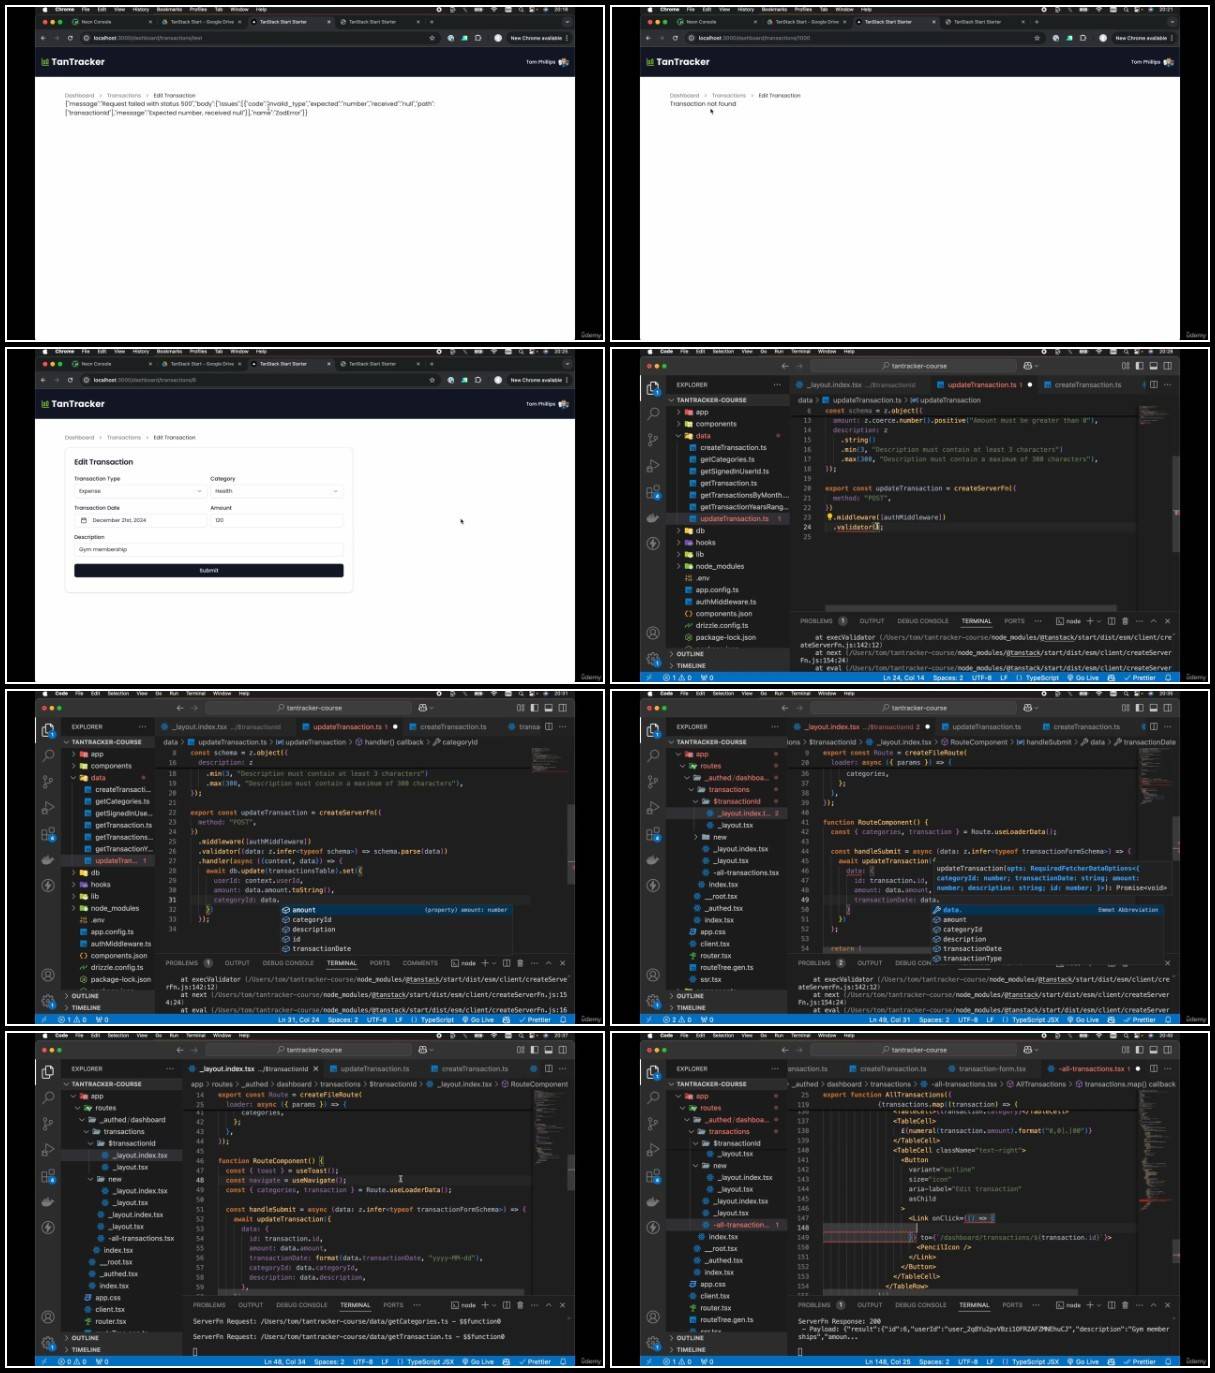
Task: Toggle primary side bar in .validator( VS Code window title bar
Action: pyautogui.click(x=1139, y=366)
